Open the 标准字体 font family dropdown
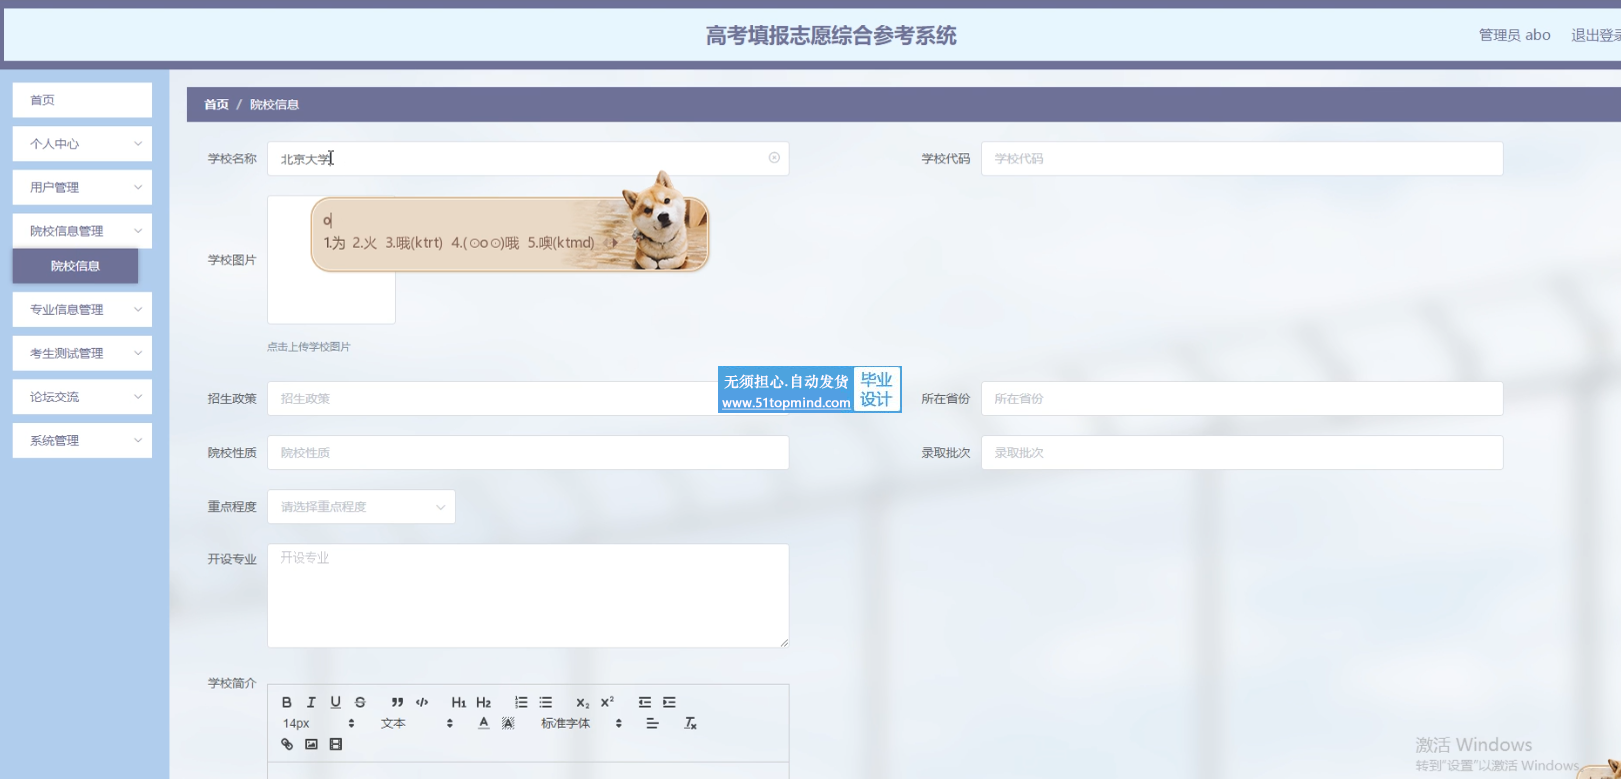The height and width of the screenshot is (779, 1621). tap(582, 723)
